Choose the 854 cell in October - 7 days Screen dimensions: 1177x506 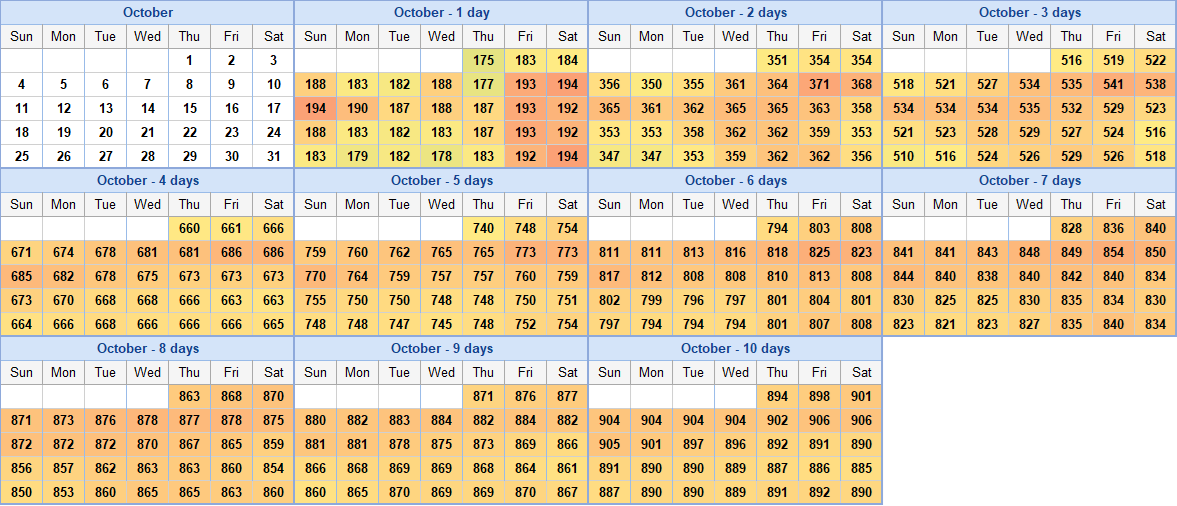[1113, 252]
